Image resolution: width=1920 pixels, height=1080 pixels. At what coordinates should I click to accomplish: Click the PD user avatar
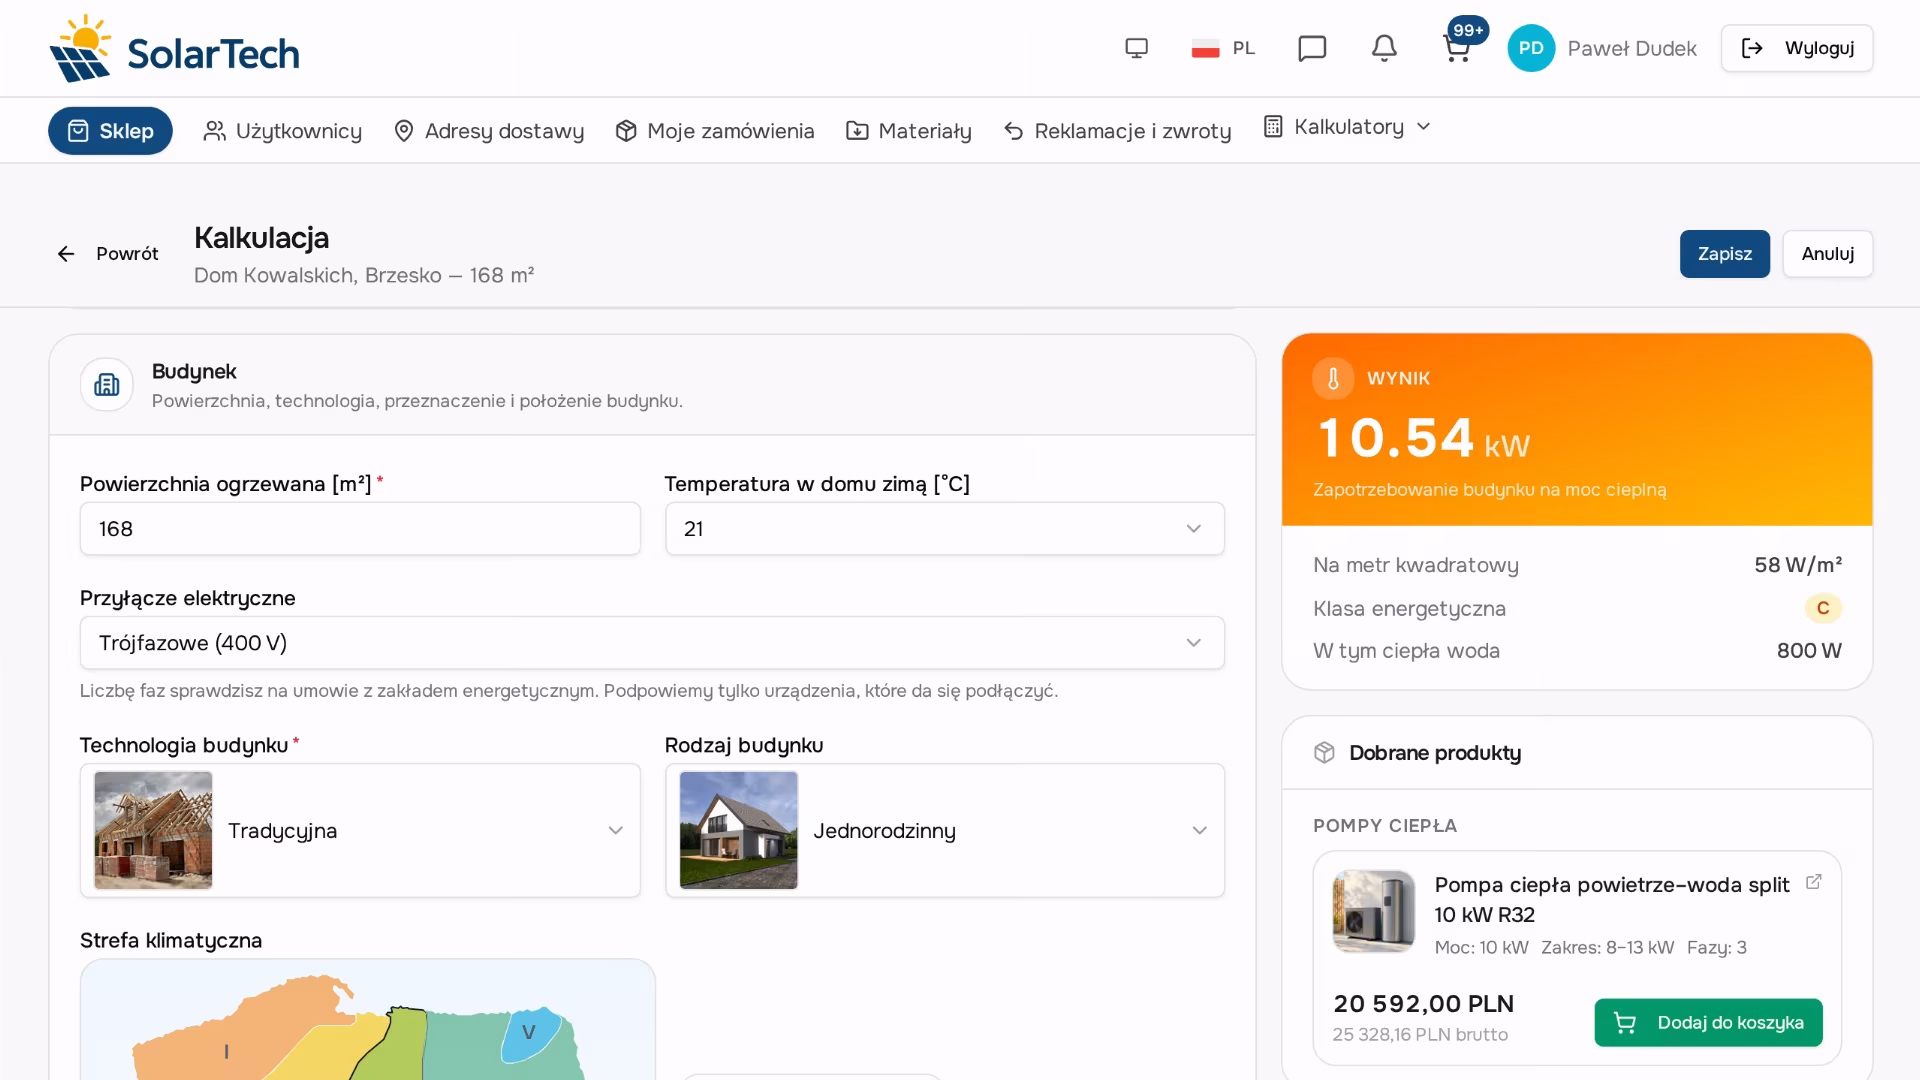click(x=1531, y=48)
